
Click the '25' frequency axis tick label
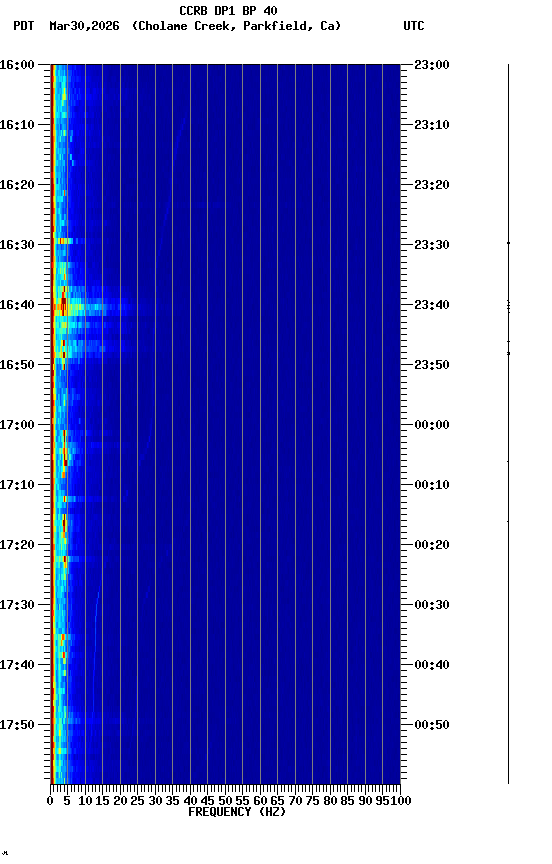click(137, 802)
